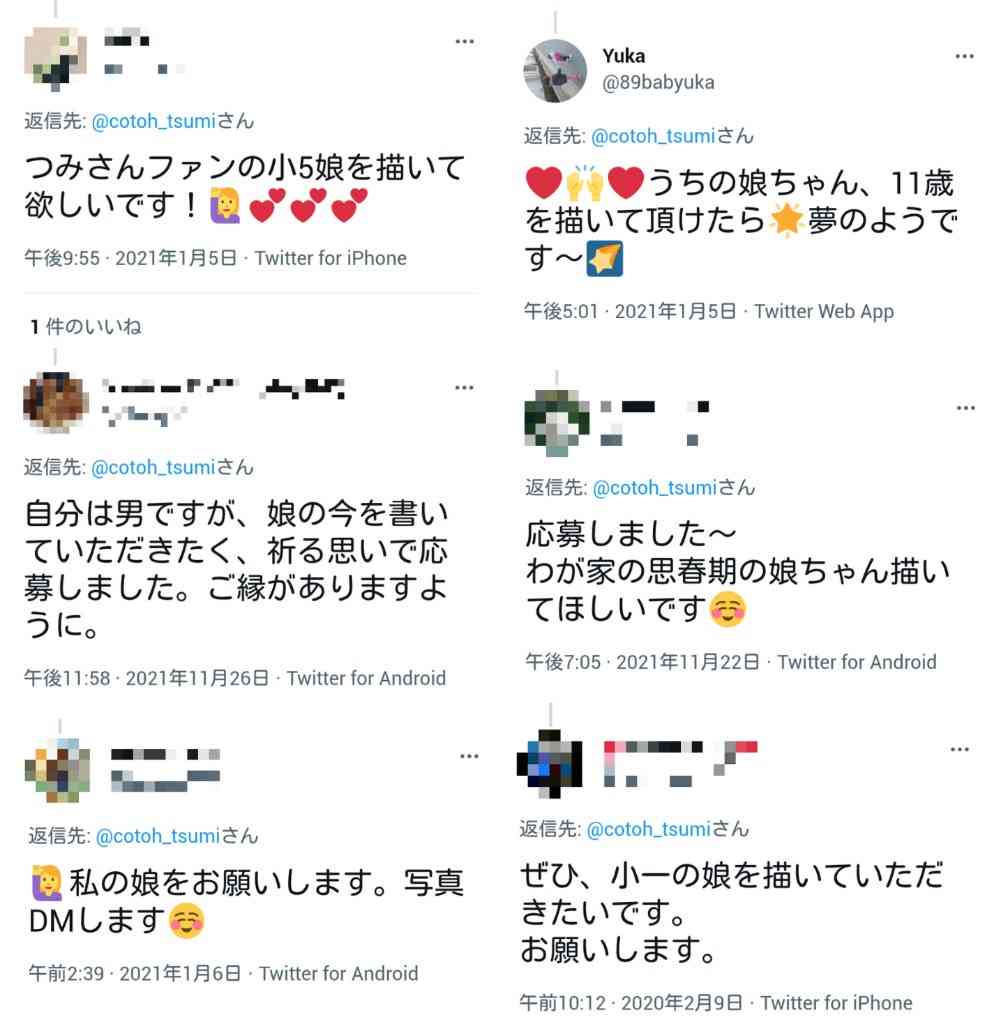
Task: Open more menu on 小一の娘 tweet
Action: click(959, 749)
